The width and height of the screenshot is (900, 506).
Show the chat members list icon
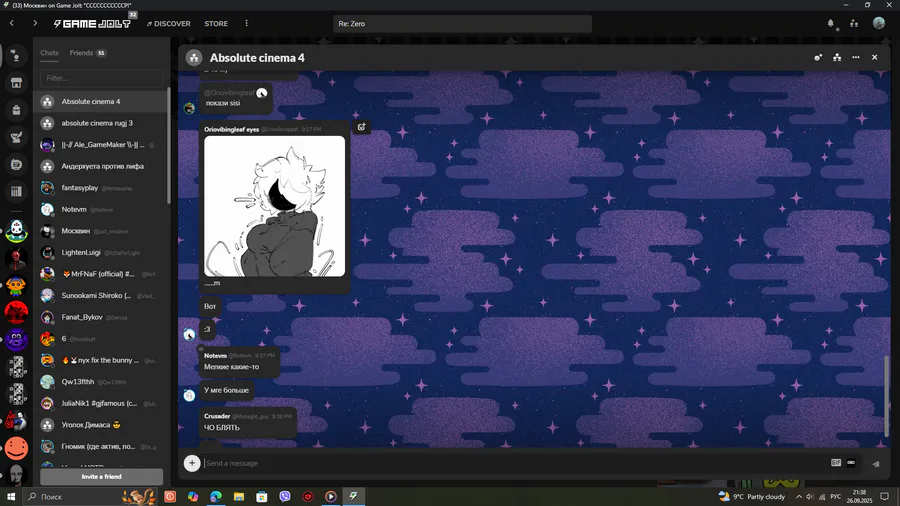[x=837, y=57]
